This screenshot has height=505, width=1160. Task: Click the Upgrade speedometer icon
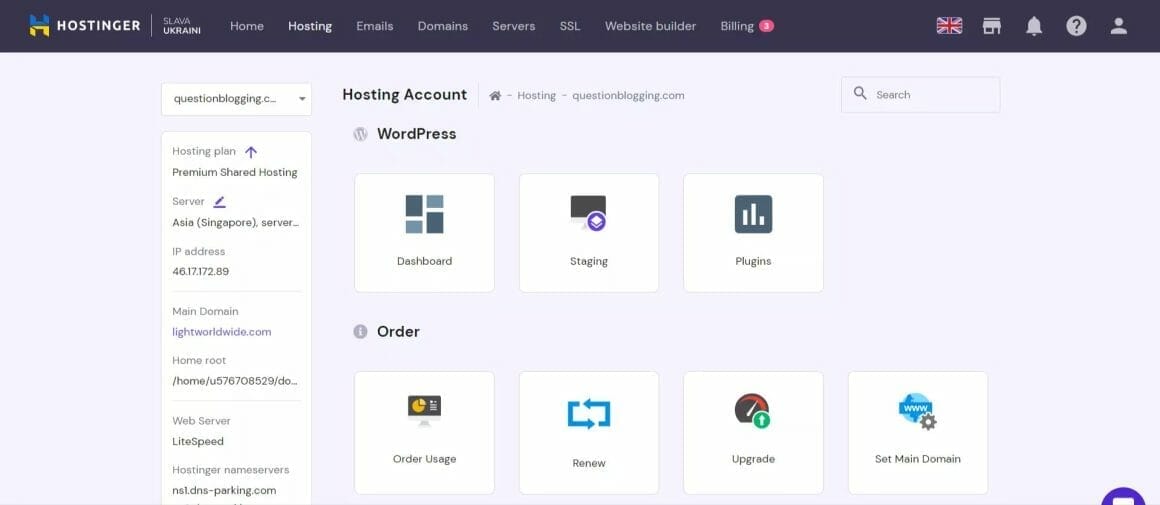[x=753, y=411]
